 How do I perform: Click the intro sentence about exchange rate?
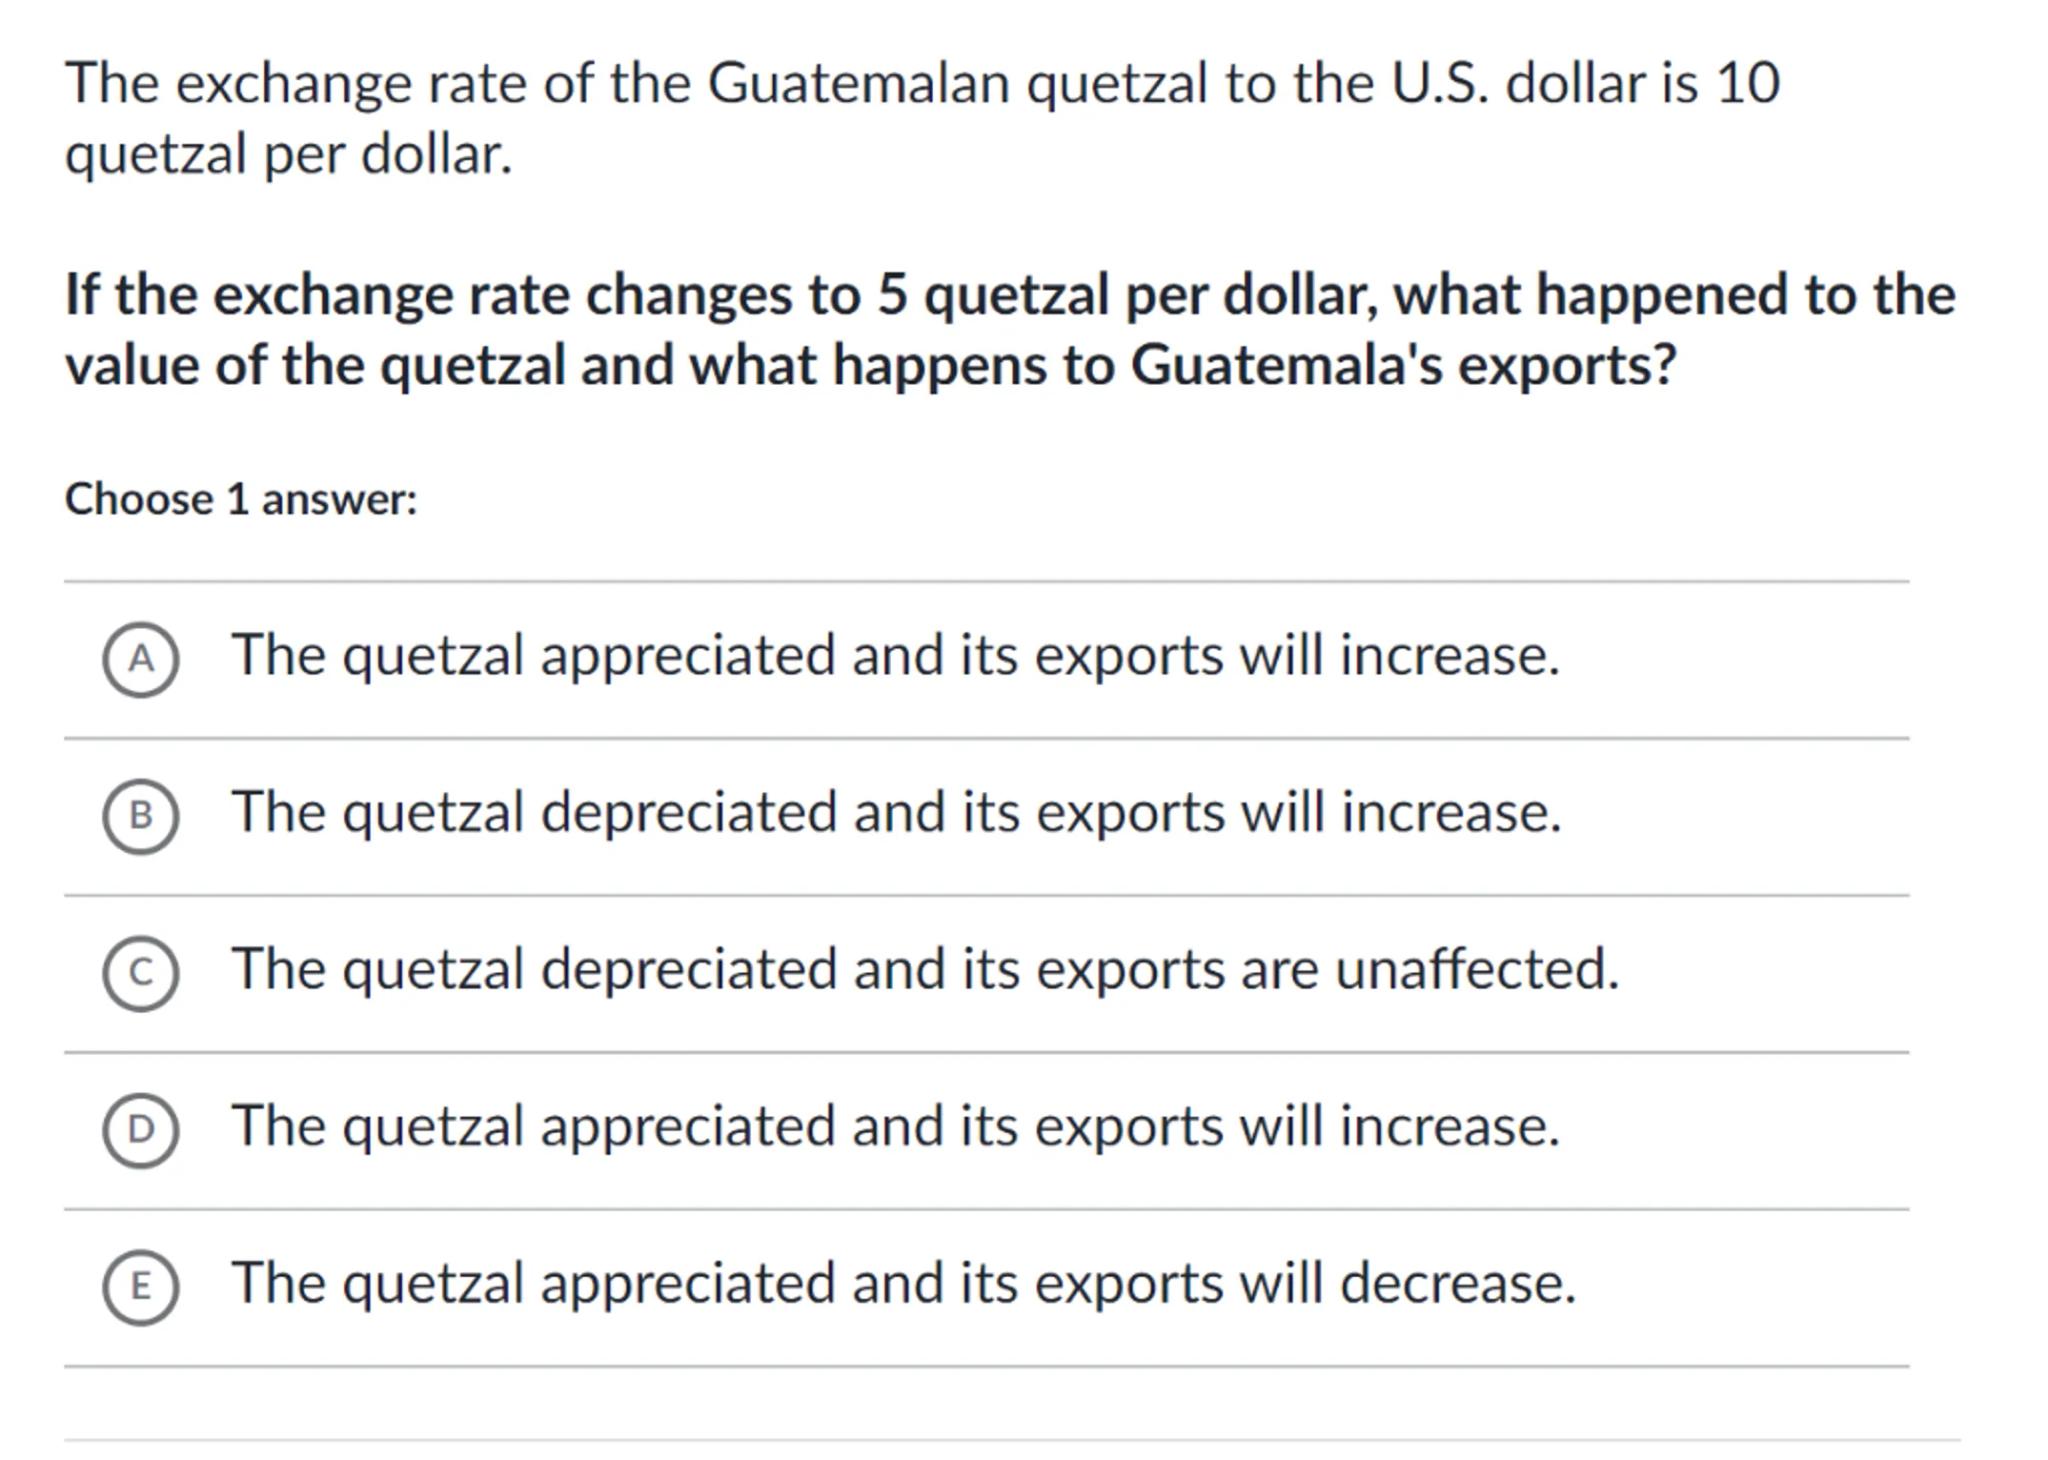(x=922, y=118)
